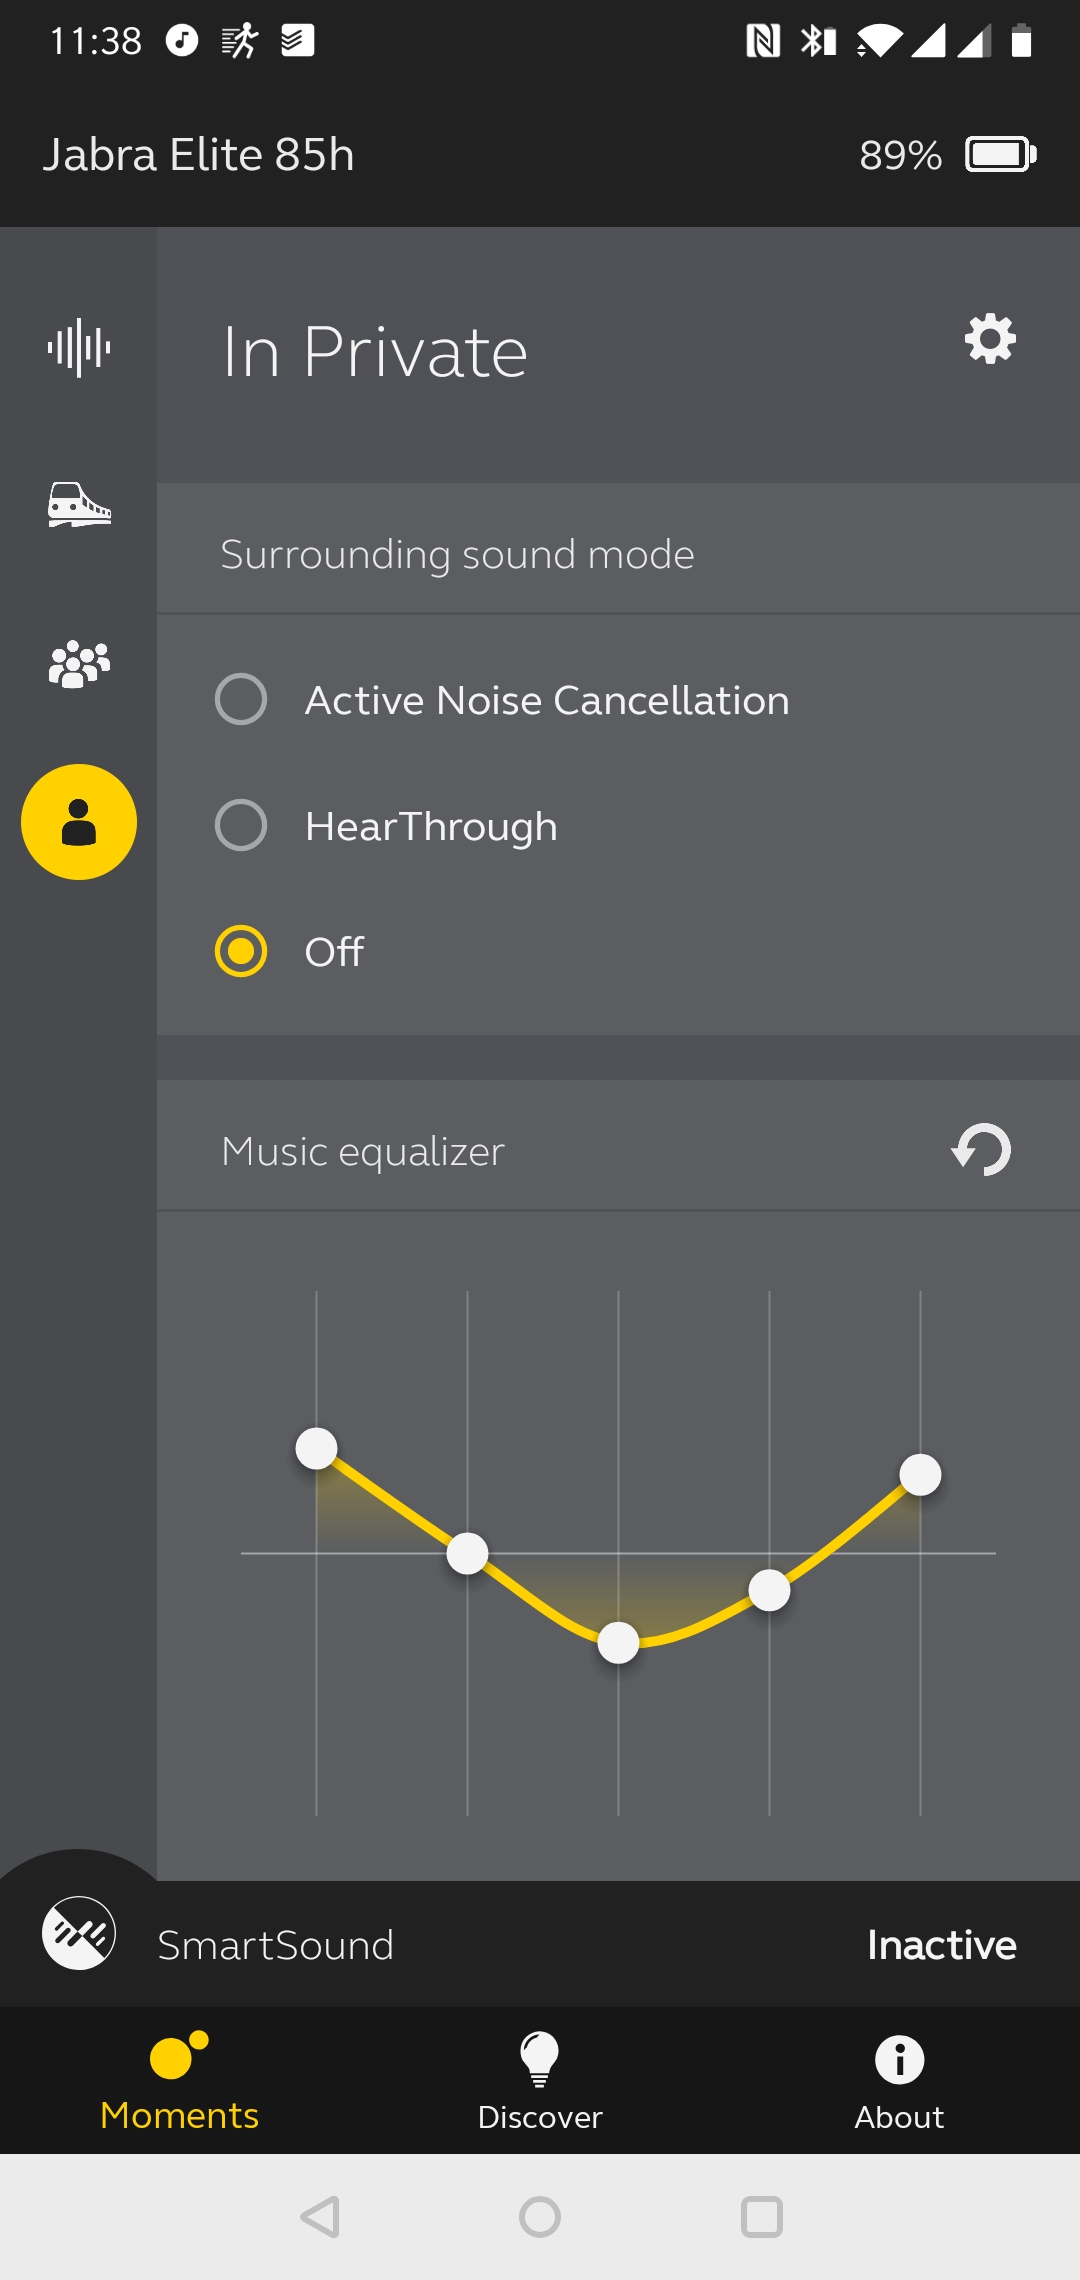Screen dimensions: 1080x2280
Task: Select the Commute train moment icon
Action: point(79,504)
